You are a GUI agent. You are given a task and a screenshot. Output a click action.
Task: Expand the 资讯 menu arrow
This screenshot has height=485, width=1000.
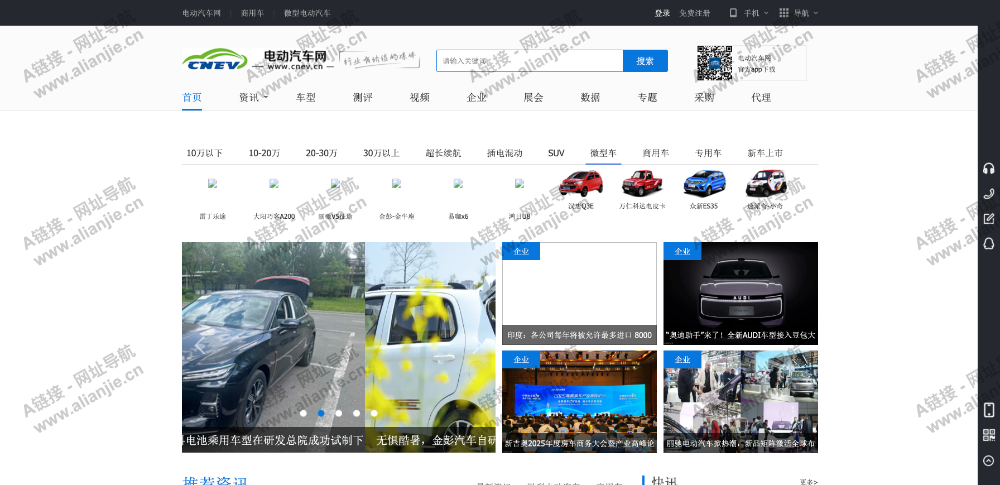pyautogui.click(x=265, y=98)
